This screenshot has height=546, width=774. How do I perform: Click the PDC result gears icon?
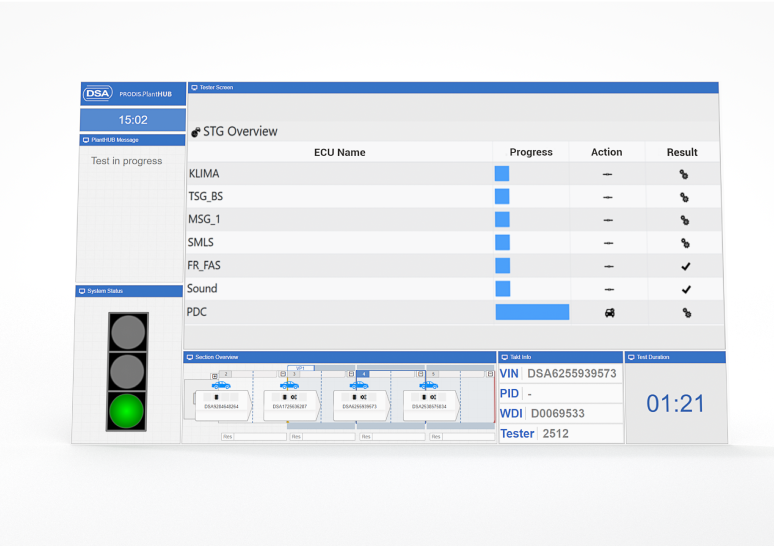(685, 312)
